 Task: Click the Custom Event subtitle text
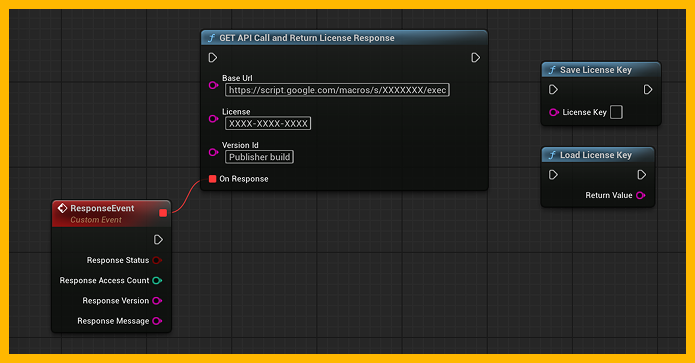[x=96, y=220]
